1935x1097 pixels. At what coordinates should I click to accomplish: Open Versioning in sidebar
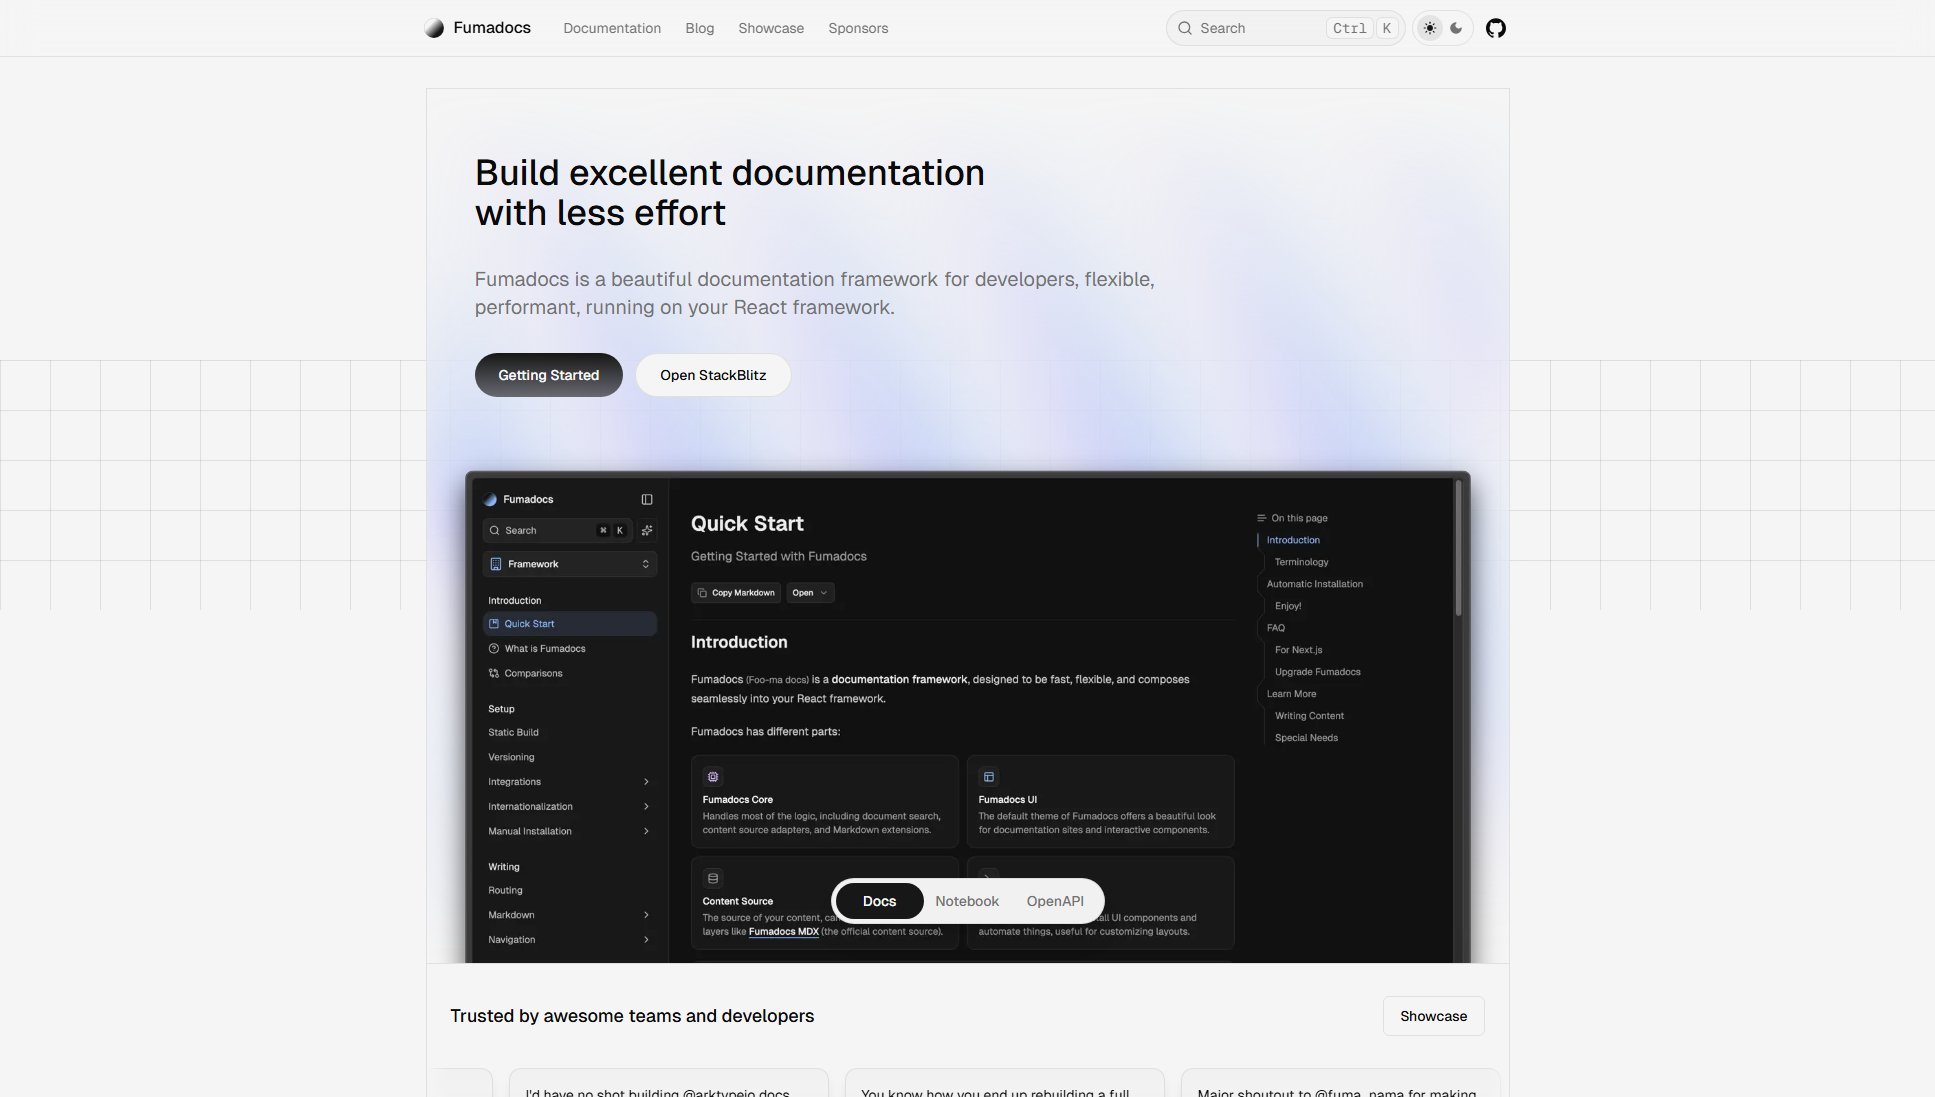point(511,757)
